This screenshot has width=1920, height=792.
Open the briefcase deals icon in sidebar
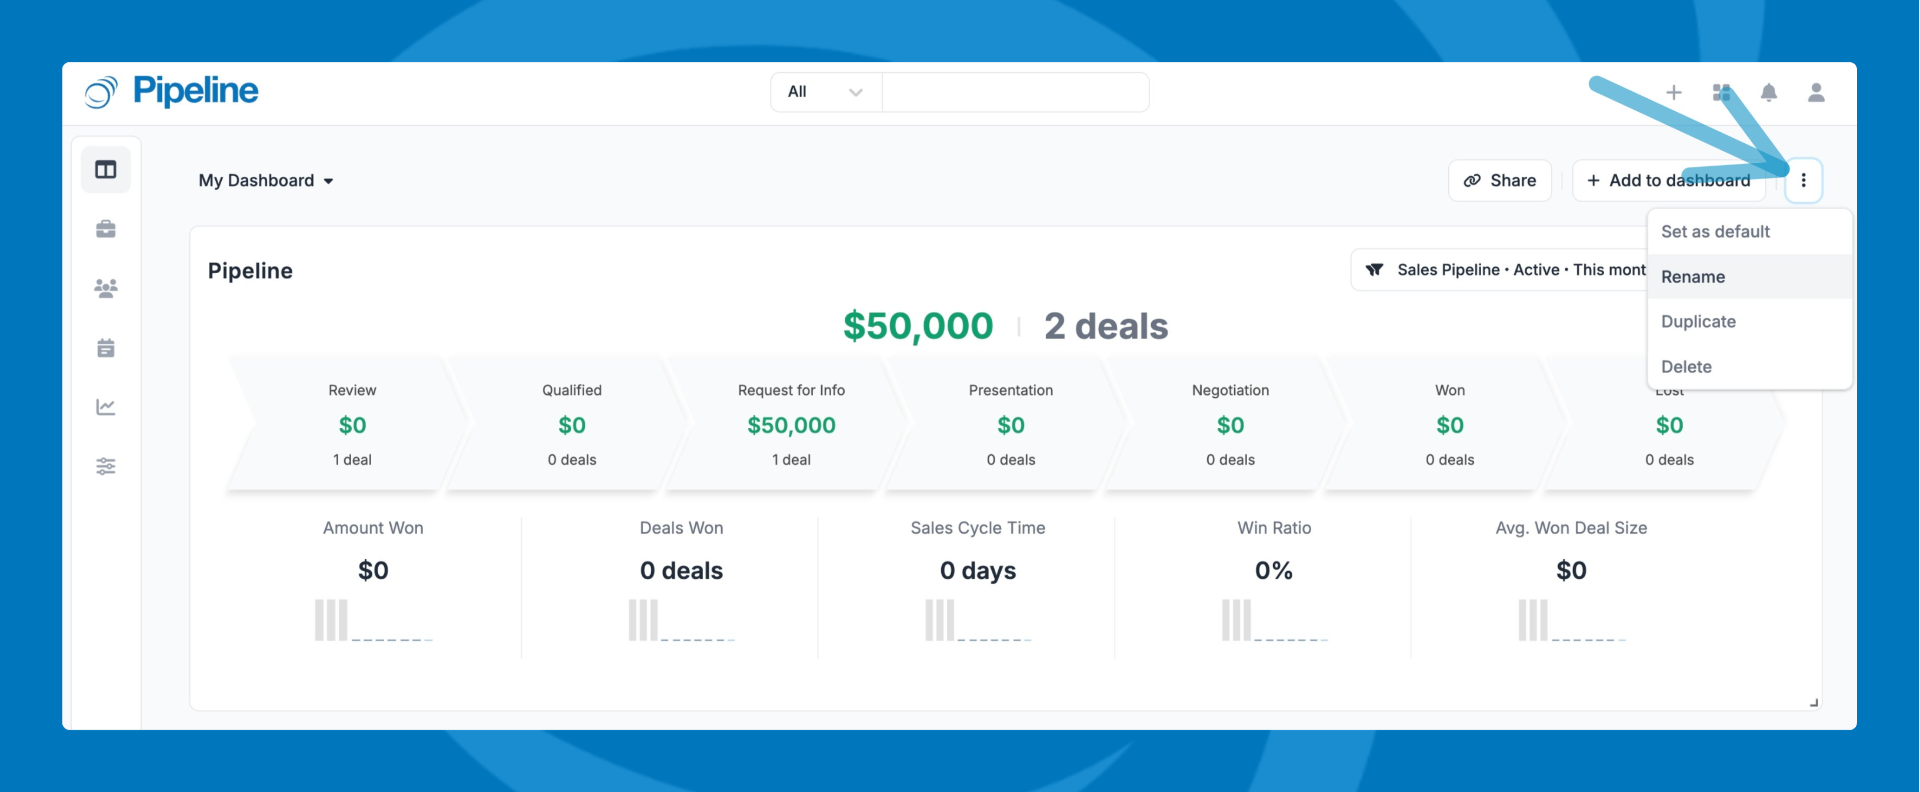tap(106, 229)
